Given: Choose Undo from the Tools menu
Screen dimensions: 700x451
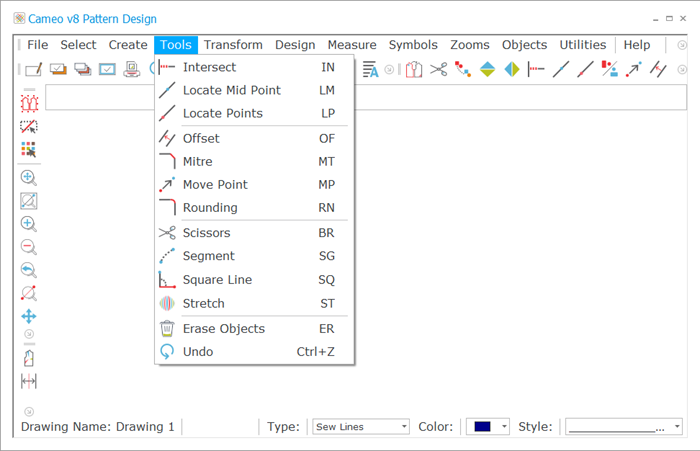Looking at the screenshot, I should click(254, 352).
